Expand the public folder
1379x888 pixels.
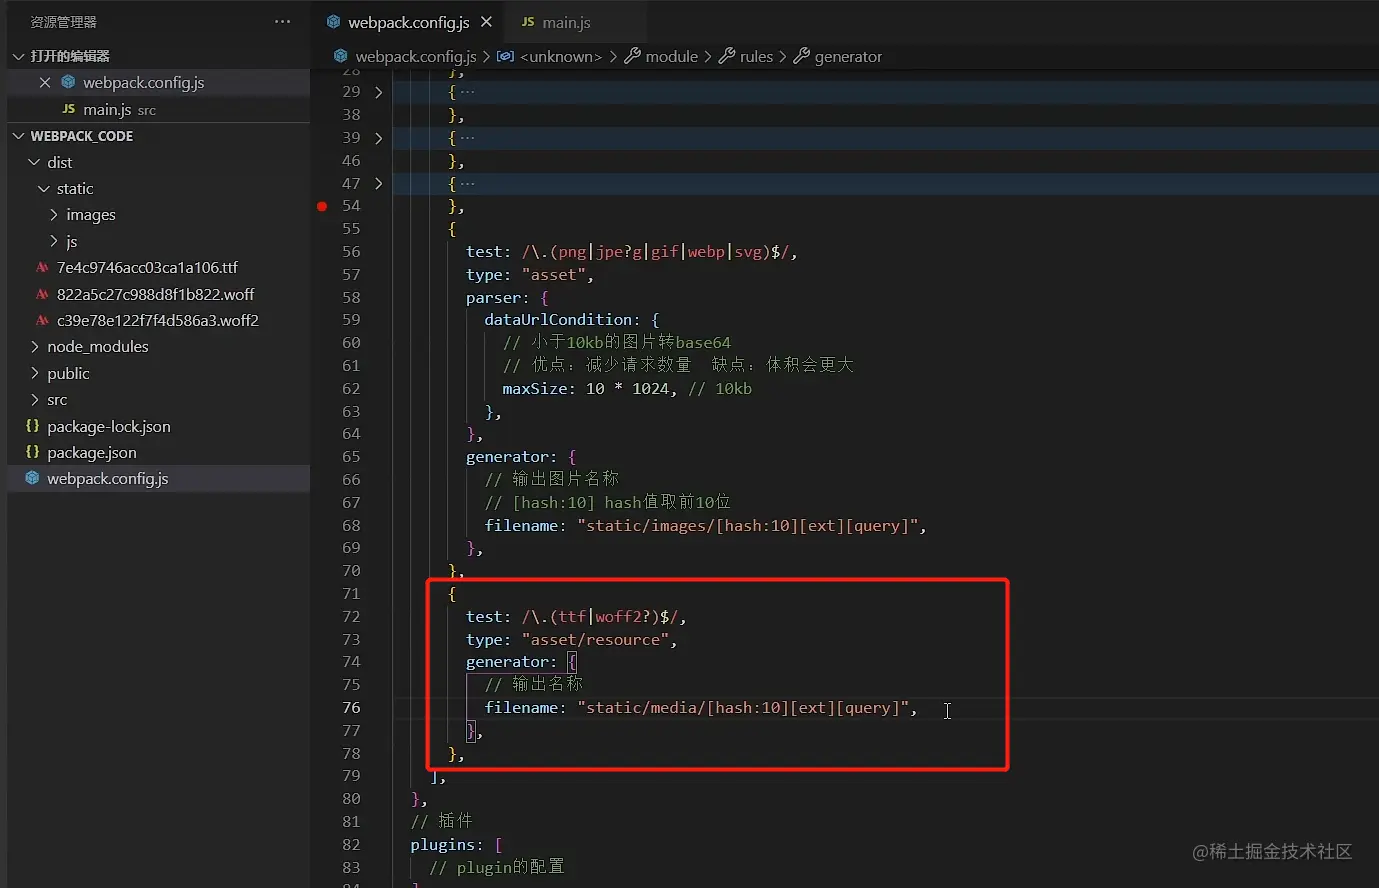tap(35, 373)
